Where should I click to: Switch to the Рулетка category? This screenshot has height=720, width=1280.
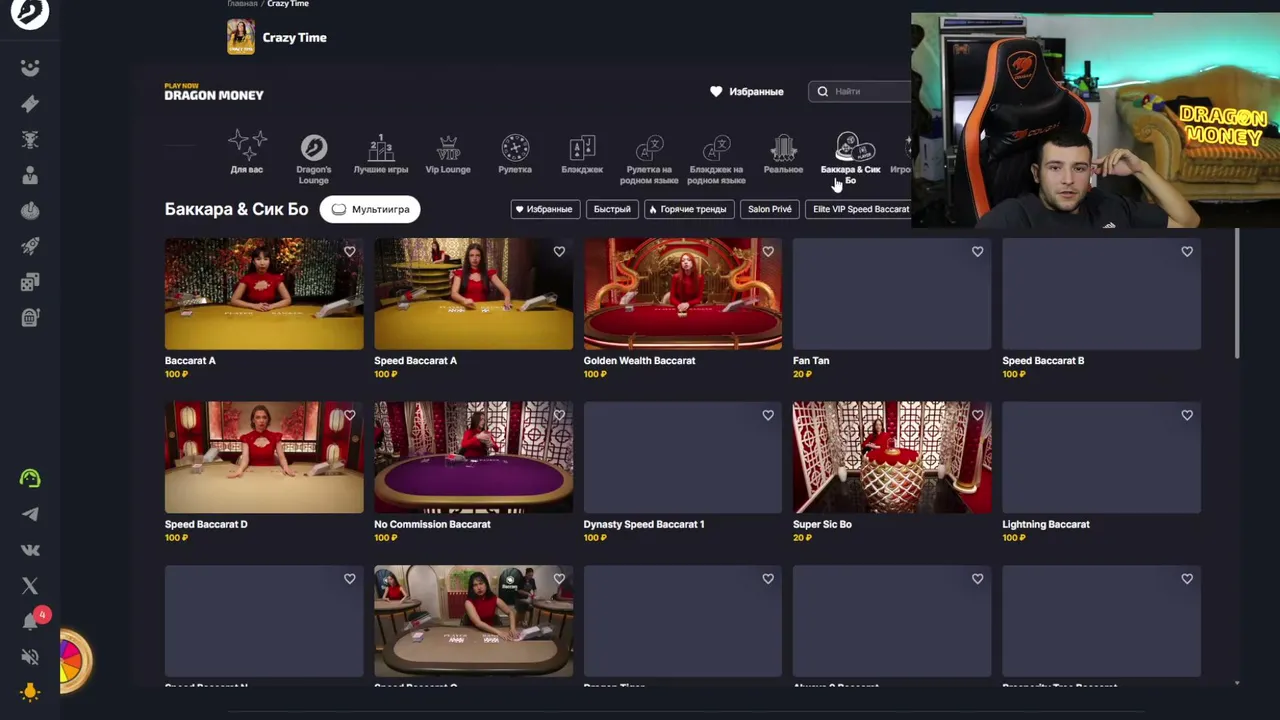tap(515, 153)
